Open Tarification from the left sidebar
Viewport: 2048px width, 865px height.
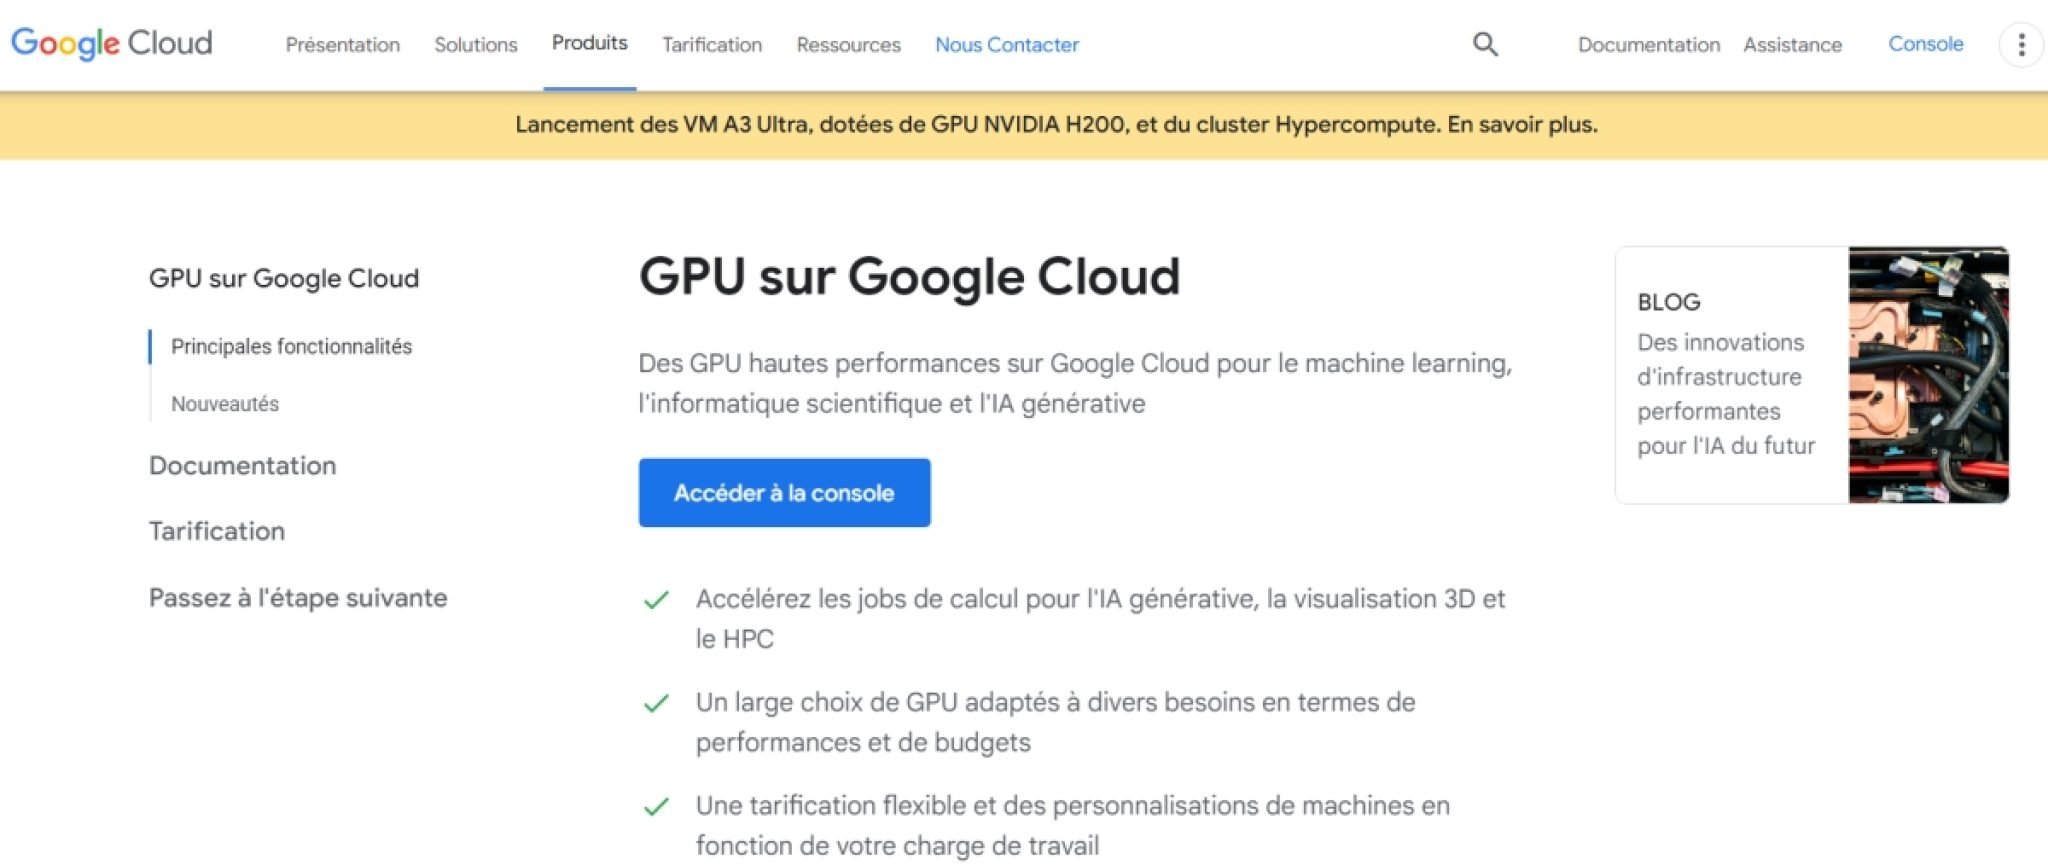[217, 531]
